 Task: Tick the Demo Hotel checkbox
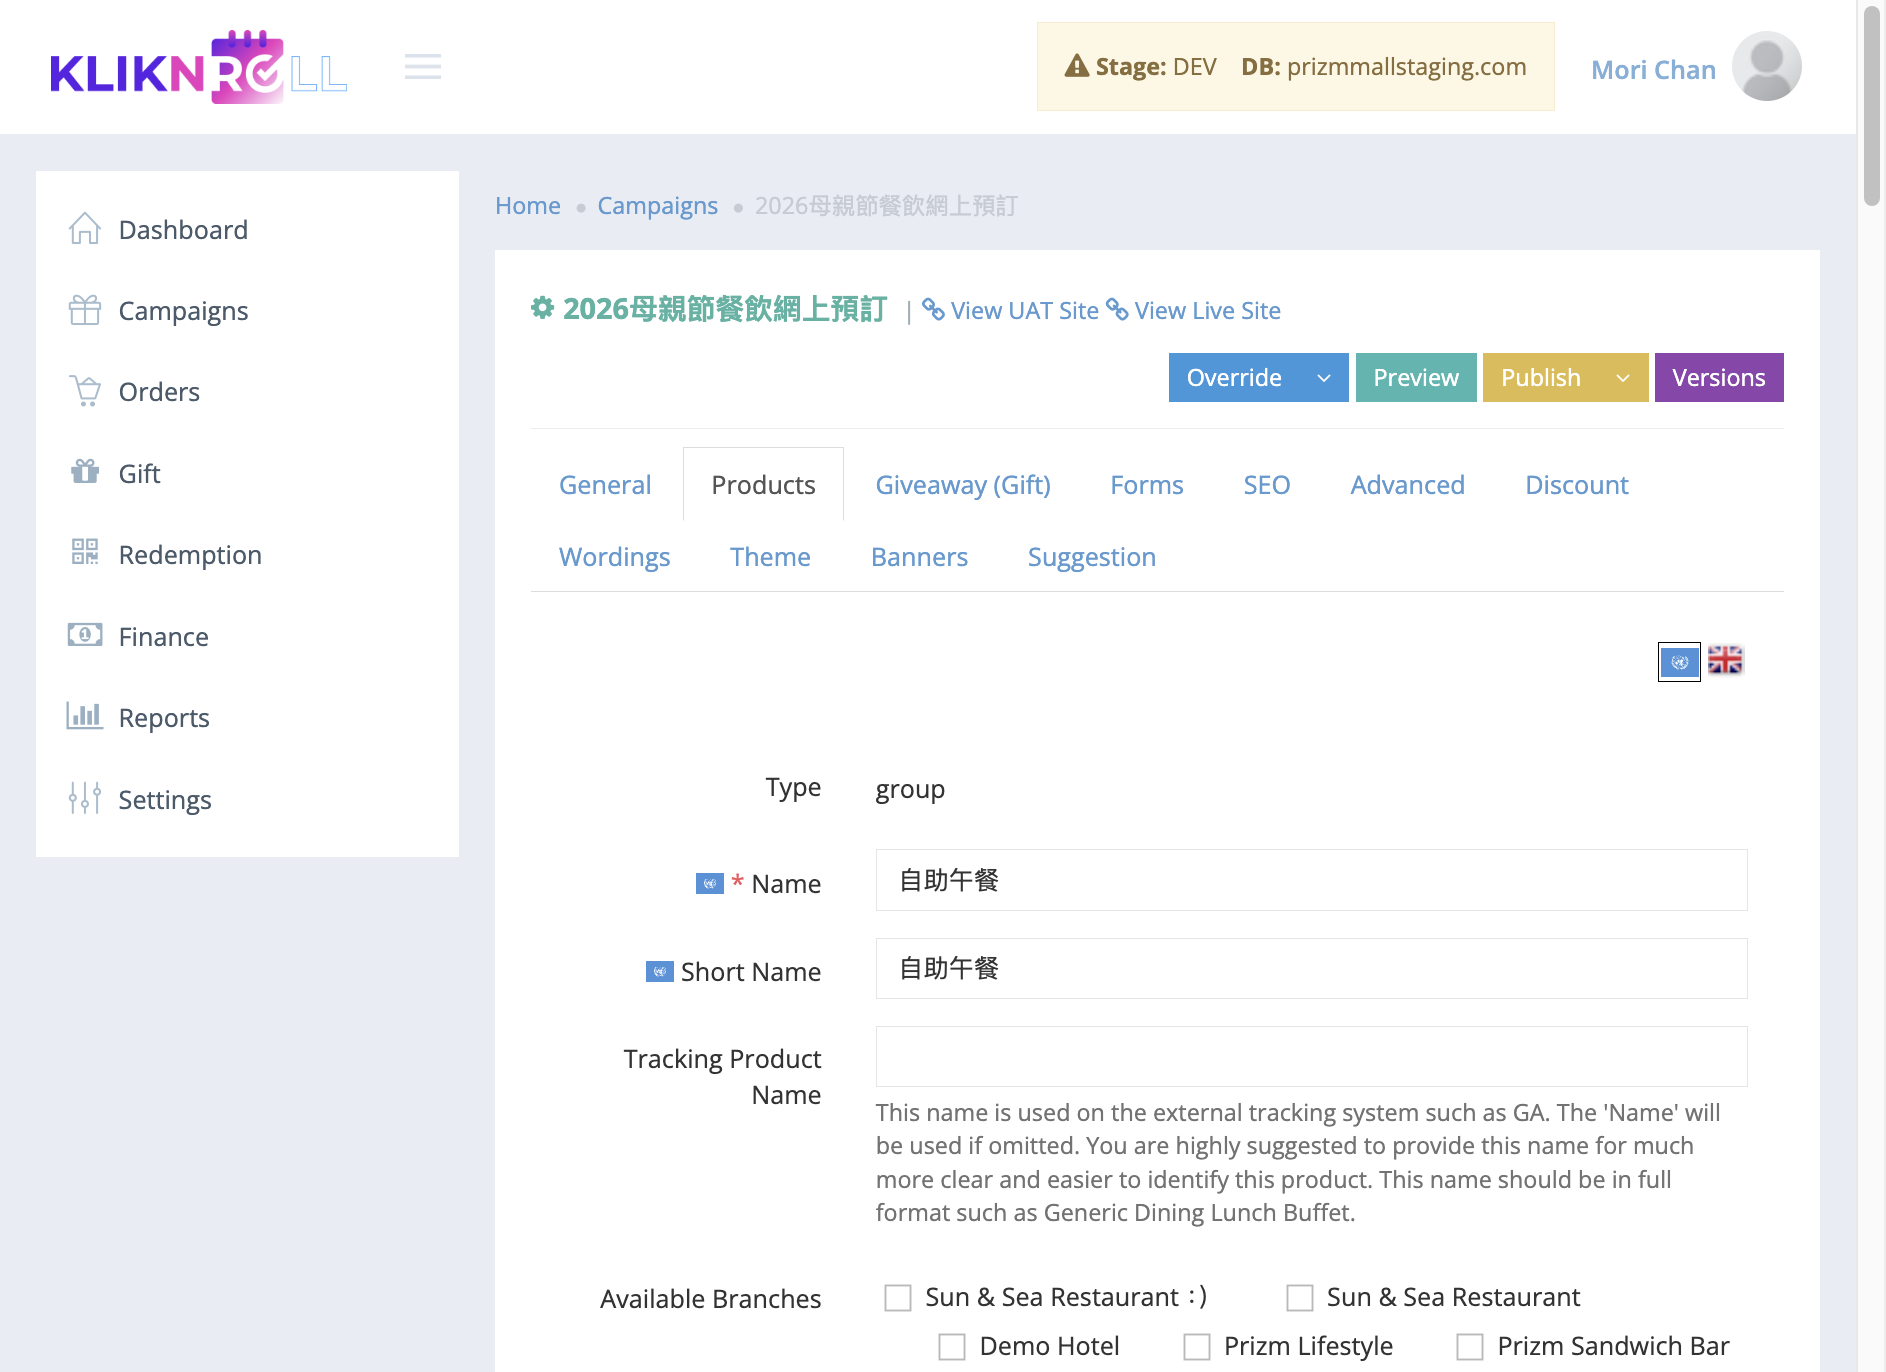(952, 1347)
